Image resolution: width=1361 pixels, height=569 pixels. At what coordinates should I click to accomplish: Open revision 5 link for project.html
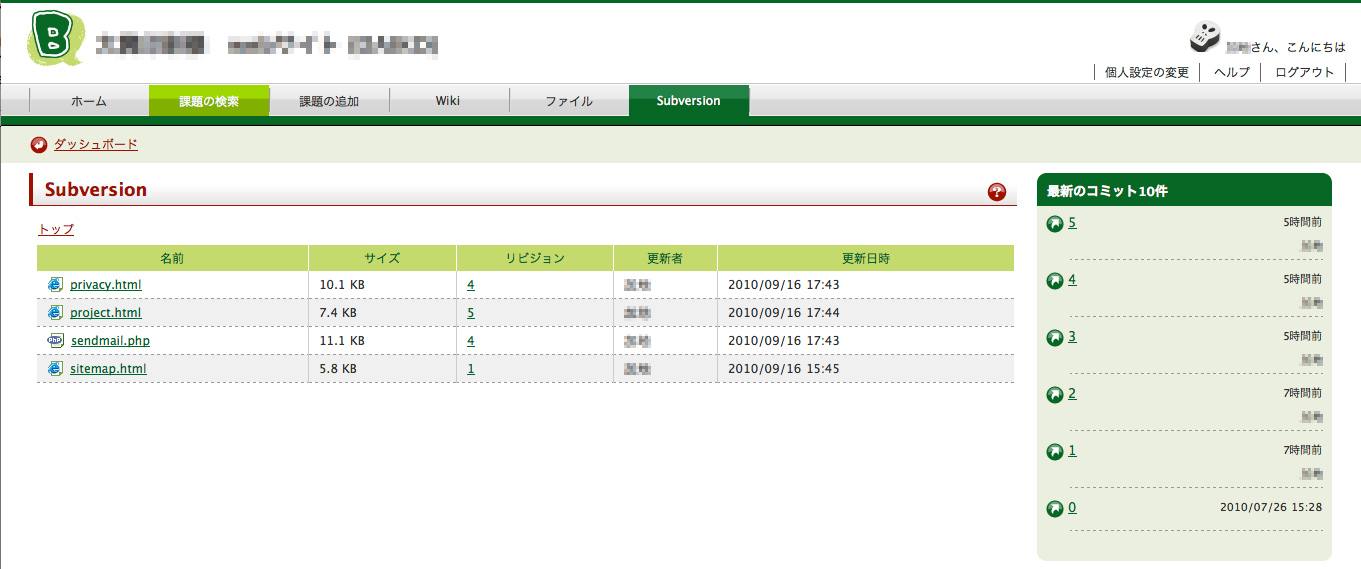470,313
